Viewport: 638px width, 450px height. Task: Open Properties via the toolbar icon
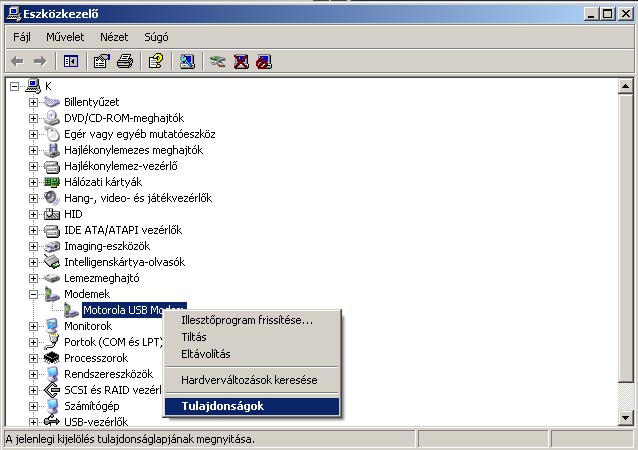click(101, 61)
